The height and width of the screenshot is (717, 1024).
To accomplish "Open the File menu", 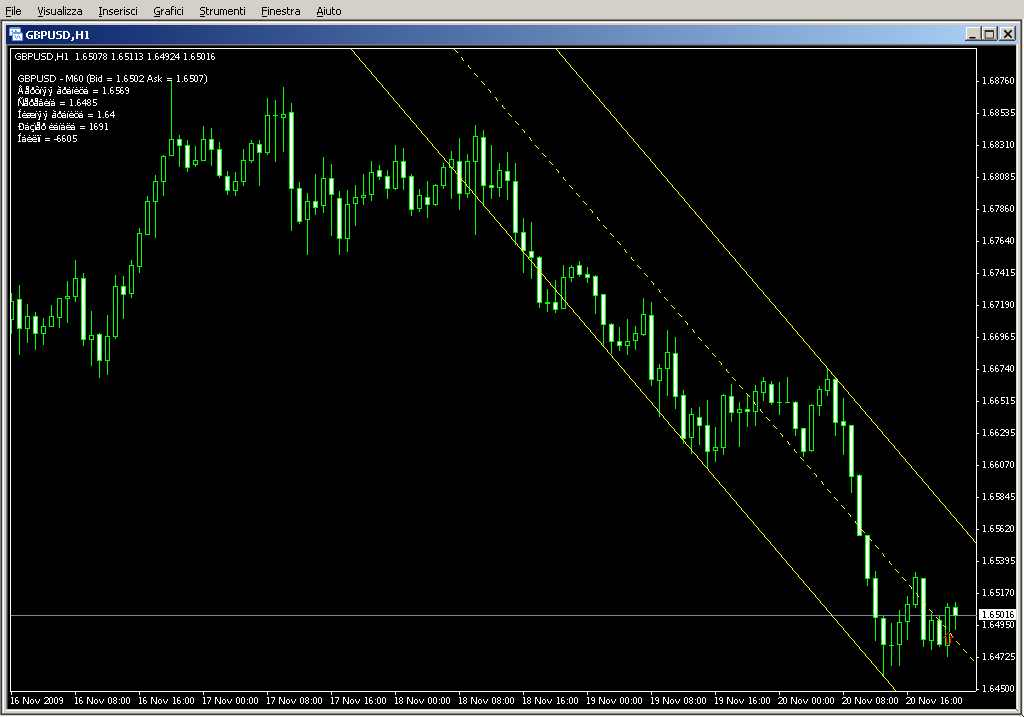I will click(13, 11).
